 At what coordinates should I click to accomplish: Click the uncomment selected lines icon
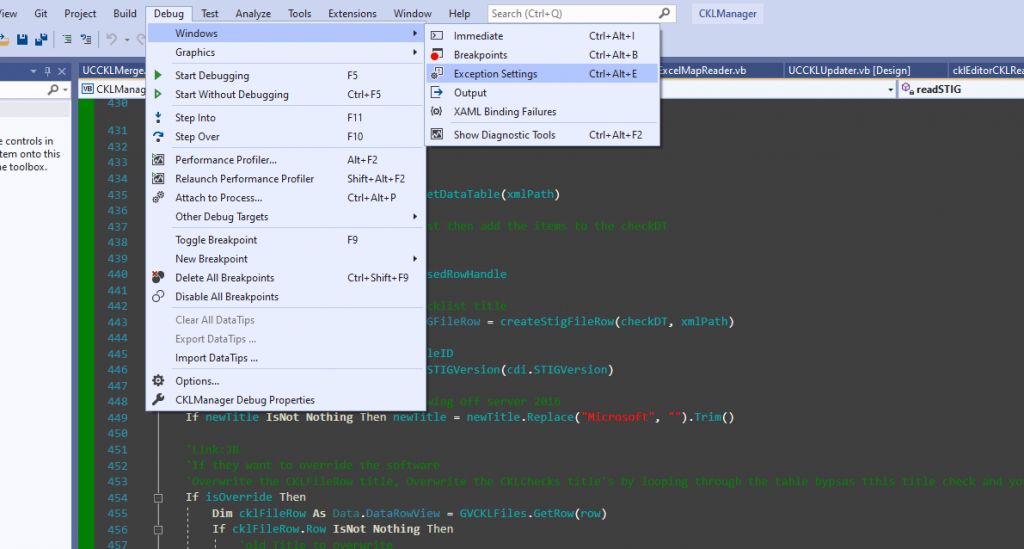coord(86,40)
